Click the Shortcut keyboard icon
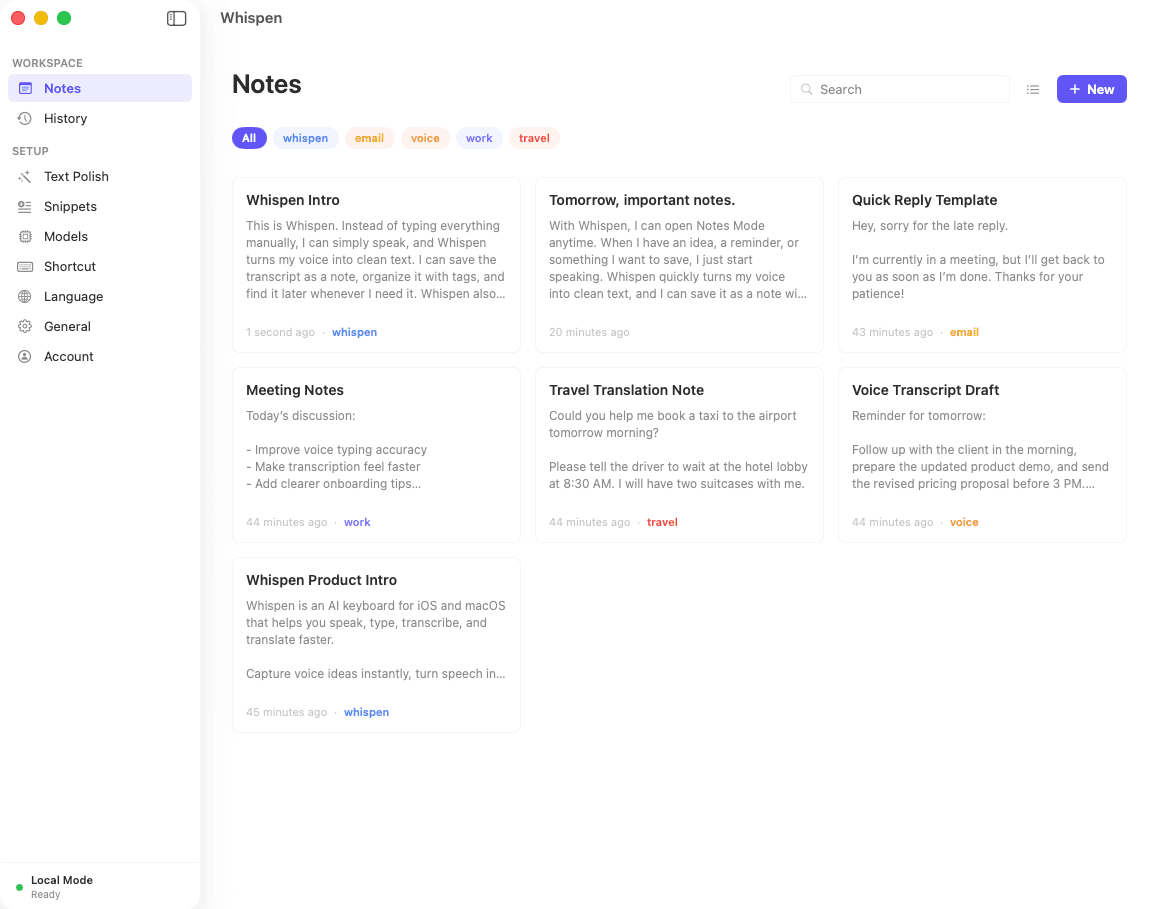The image size is (1151, 909). tap(25, 267)
